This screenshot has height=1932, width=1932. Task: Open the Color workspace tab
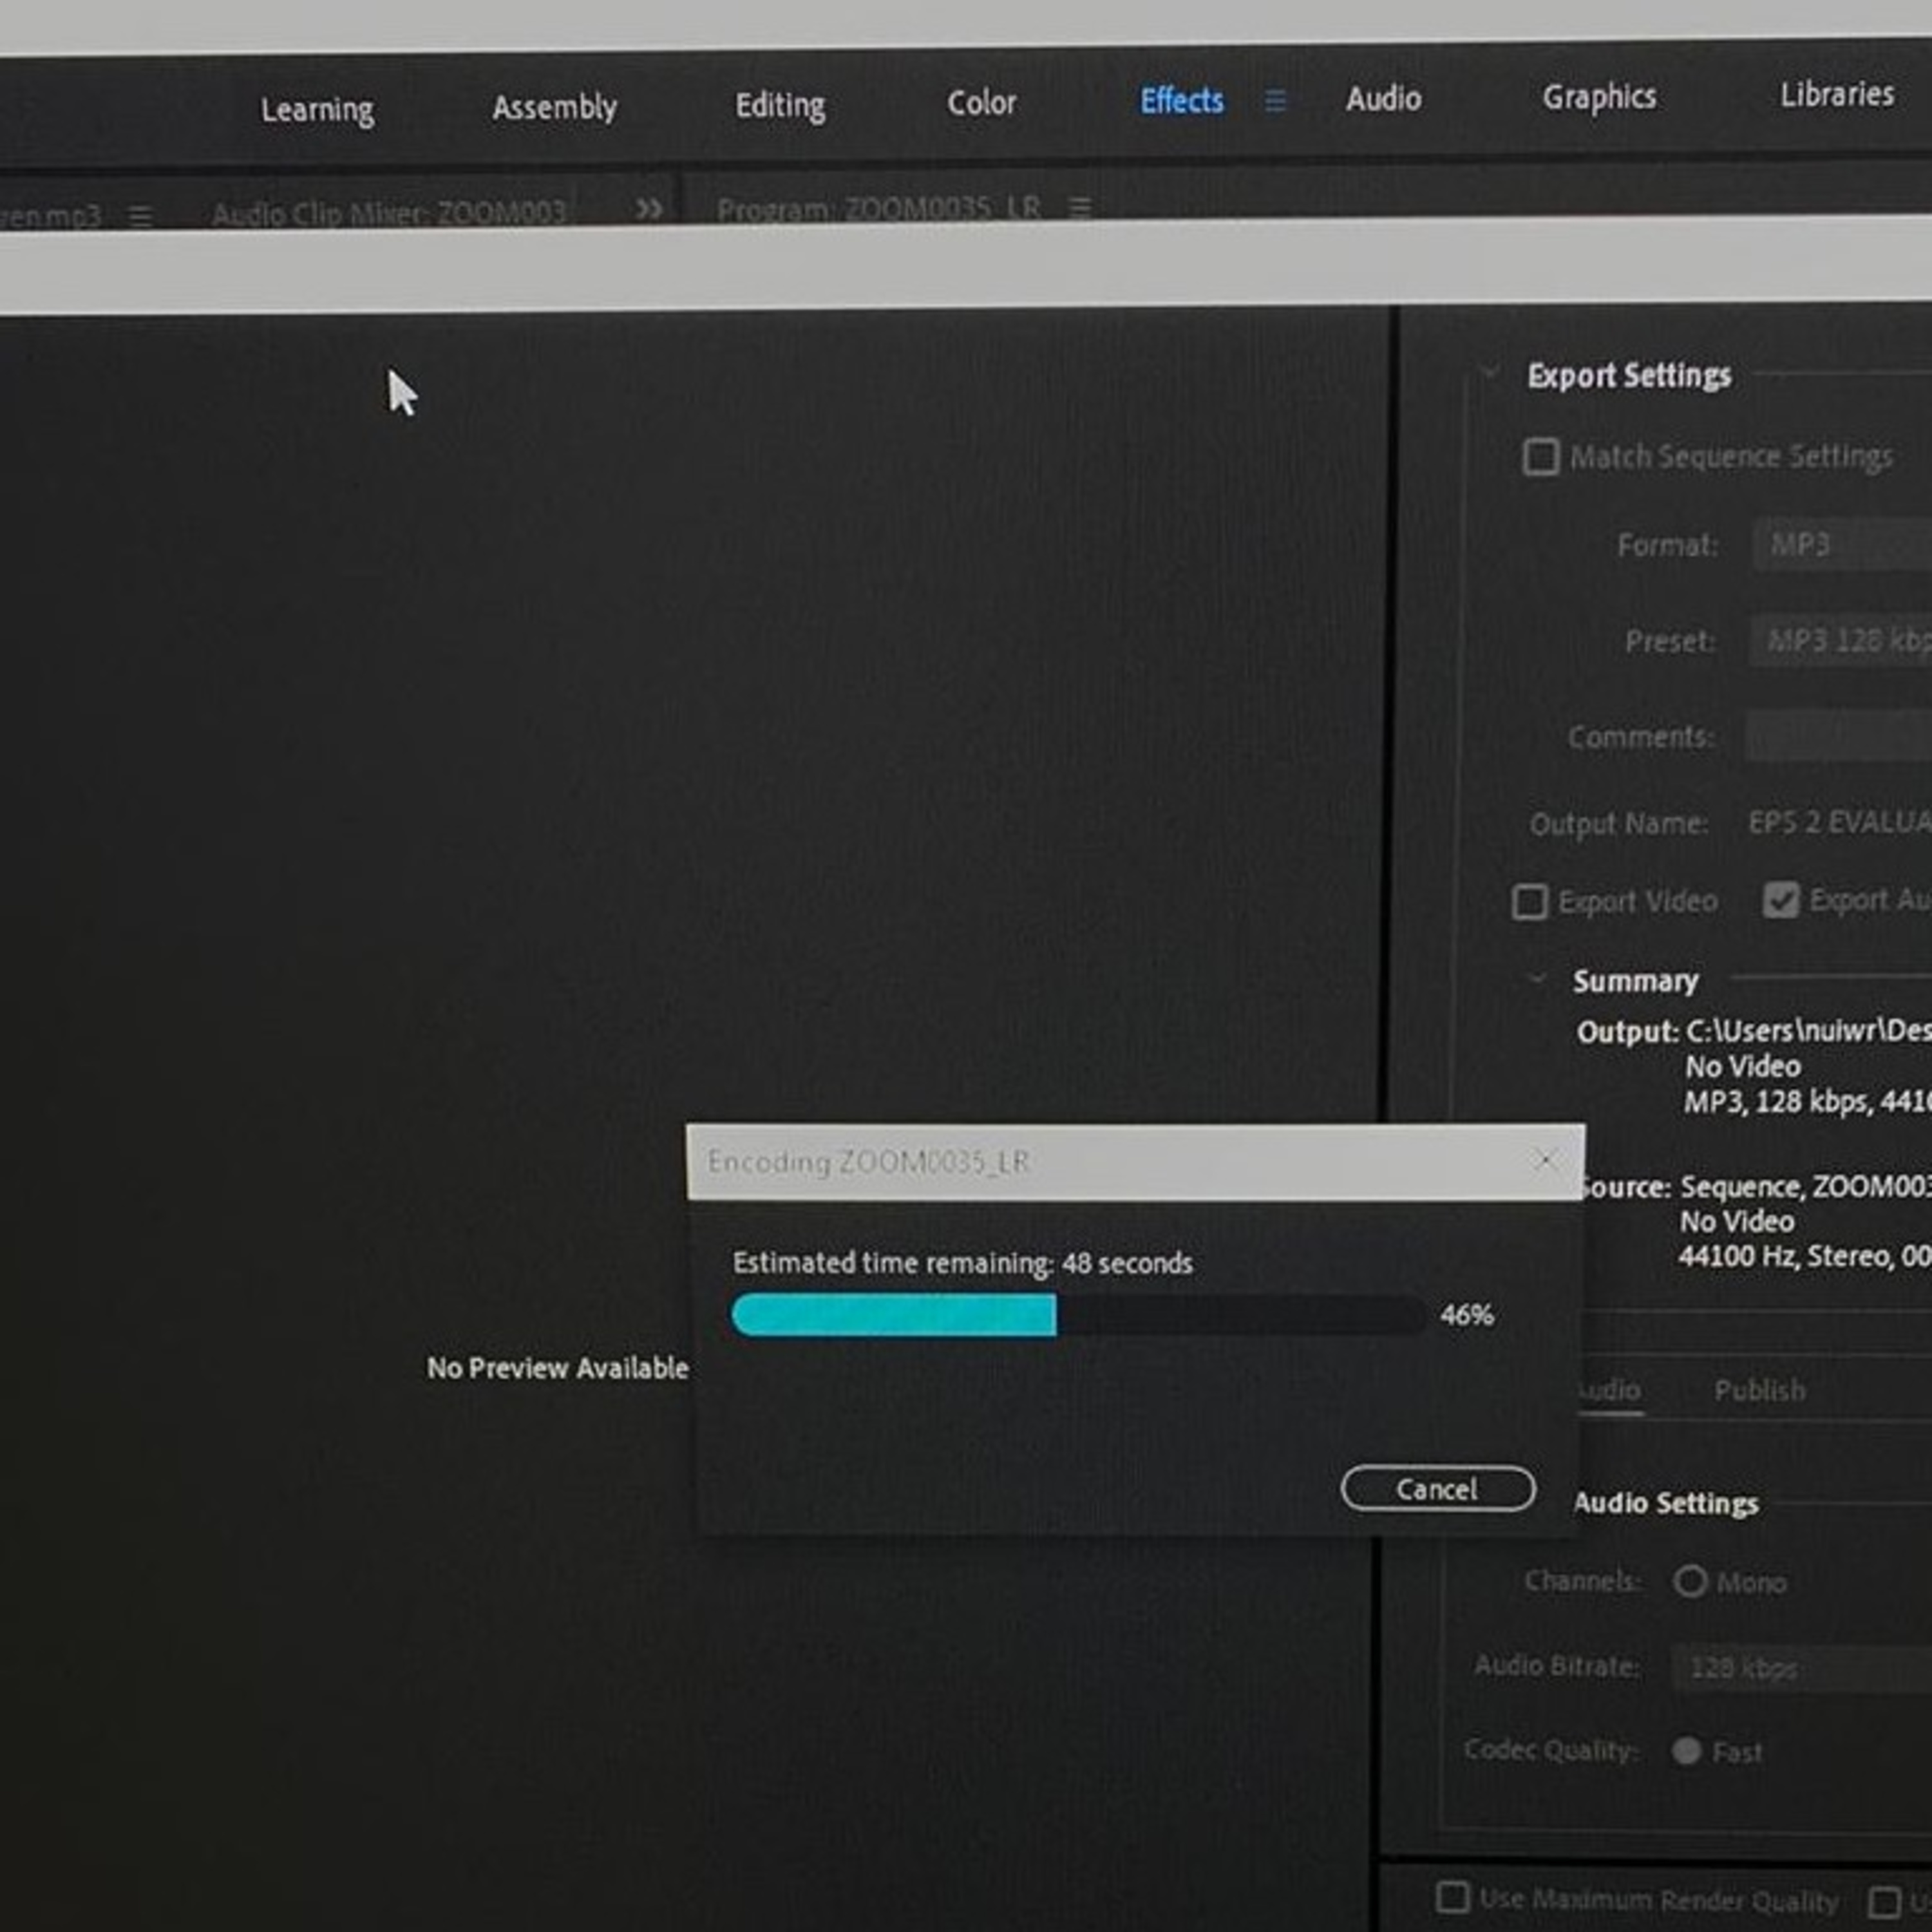coord(981,102)
